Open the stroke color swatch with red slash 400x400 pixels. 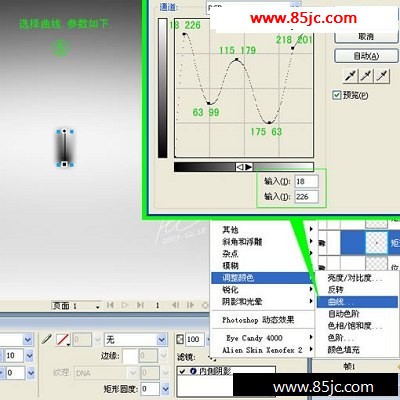[63, 340]
